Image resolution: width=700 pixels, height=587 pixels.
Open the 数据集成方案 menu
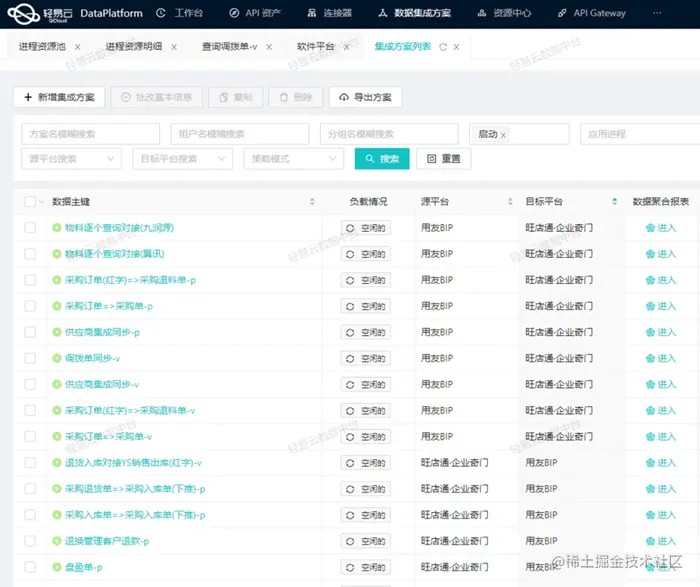(415, 13)
